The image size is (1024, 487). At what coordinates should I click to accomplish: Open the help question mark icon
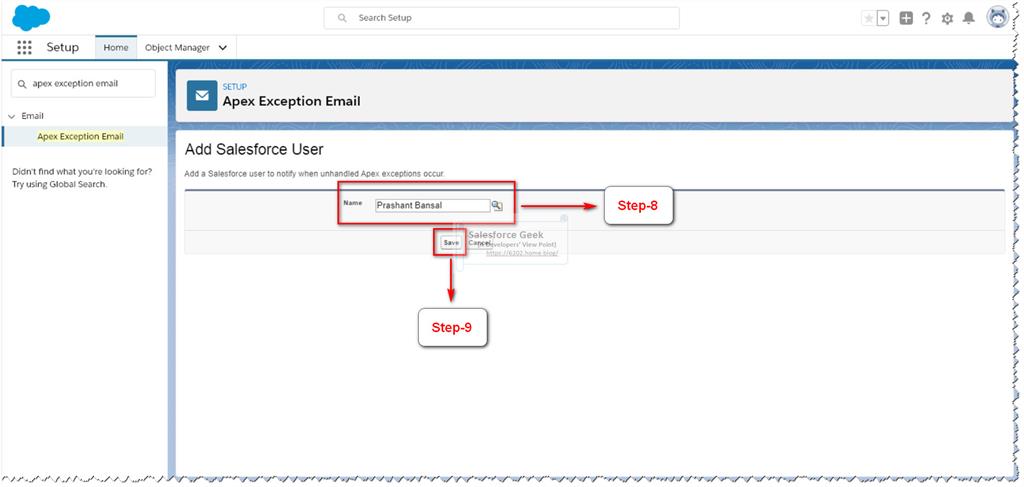tap(926, 18)
